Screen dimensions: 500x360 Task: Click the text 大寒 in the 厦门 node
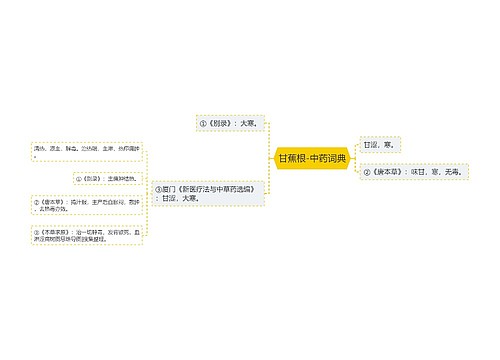[x=189, y=198]
